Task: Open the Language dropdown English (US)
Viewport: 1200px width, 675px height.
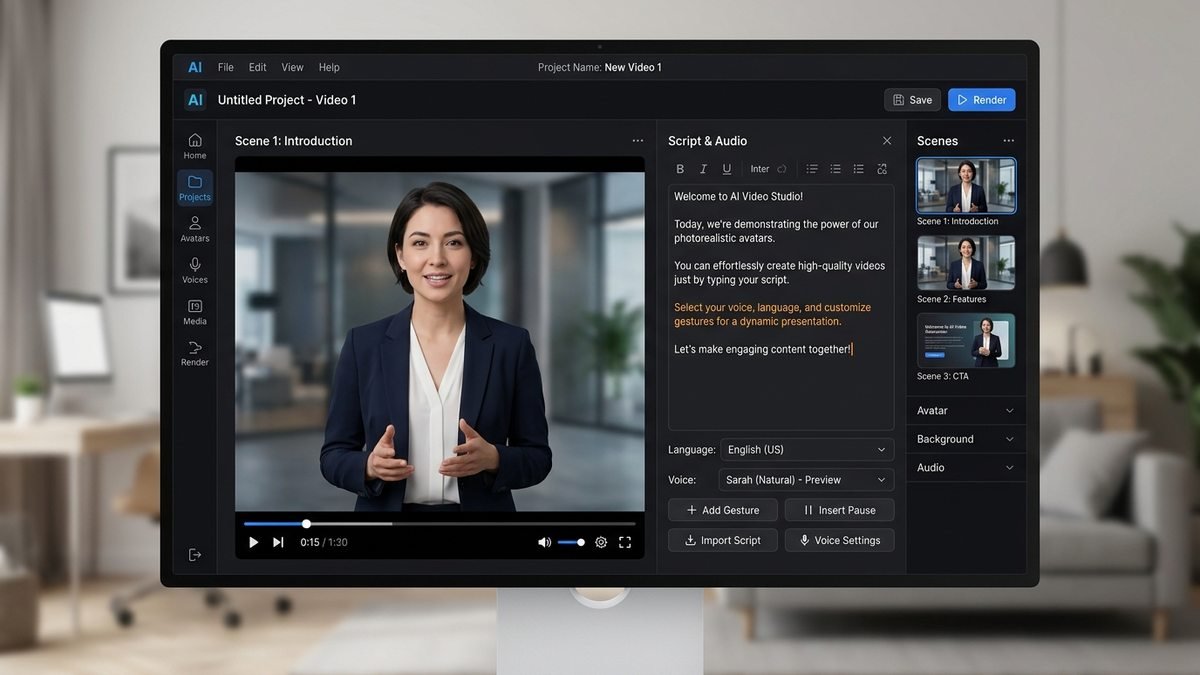Action: point(807,450)
